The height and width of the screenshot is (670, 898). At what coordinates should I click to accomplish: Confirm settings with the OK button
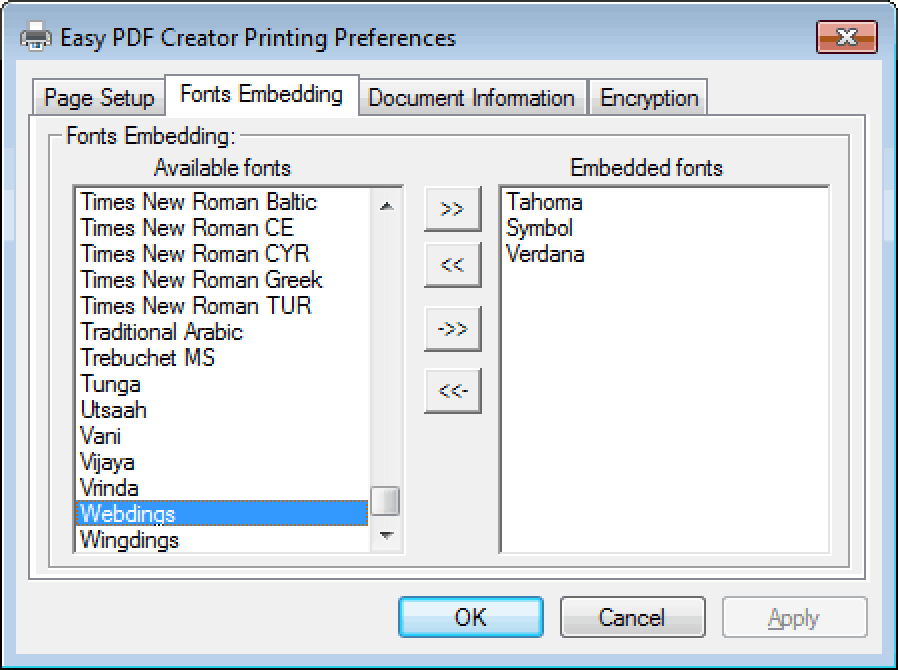click(x=471, y=617)
